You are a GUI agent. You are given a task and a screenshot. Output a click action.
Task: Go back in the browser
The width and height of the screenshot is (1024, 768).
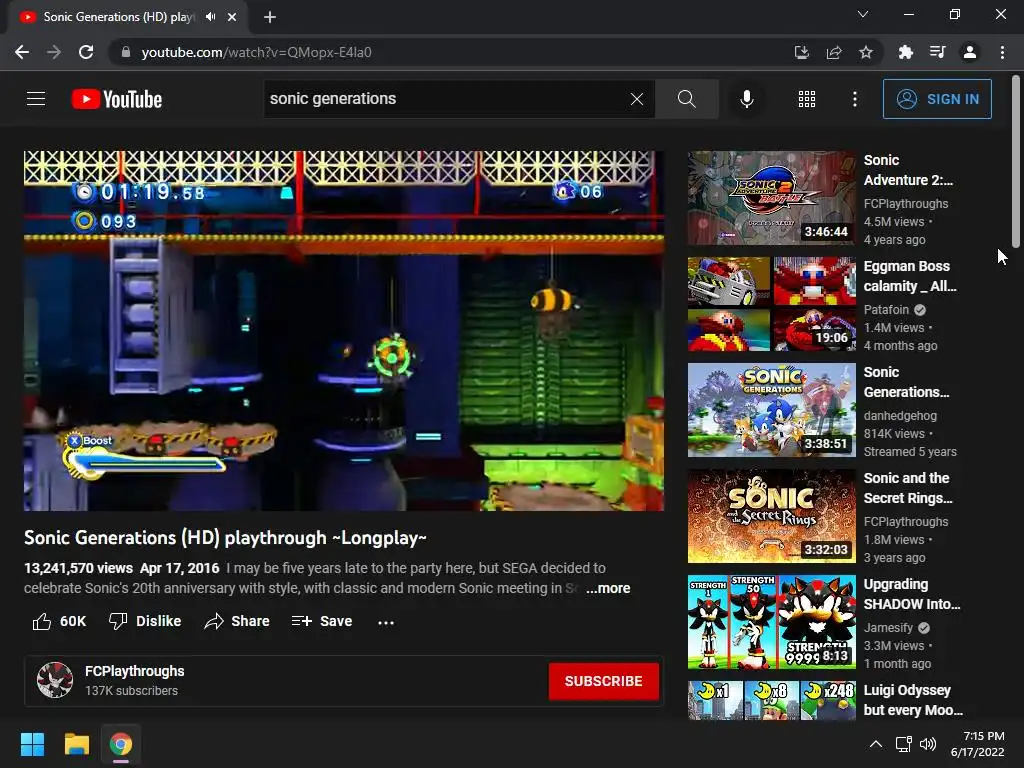coord(22,52)
